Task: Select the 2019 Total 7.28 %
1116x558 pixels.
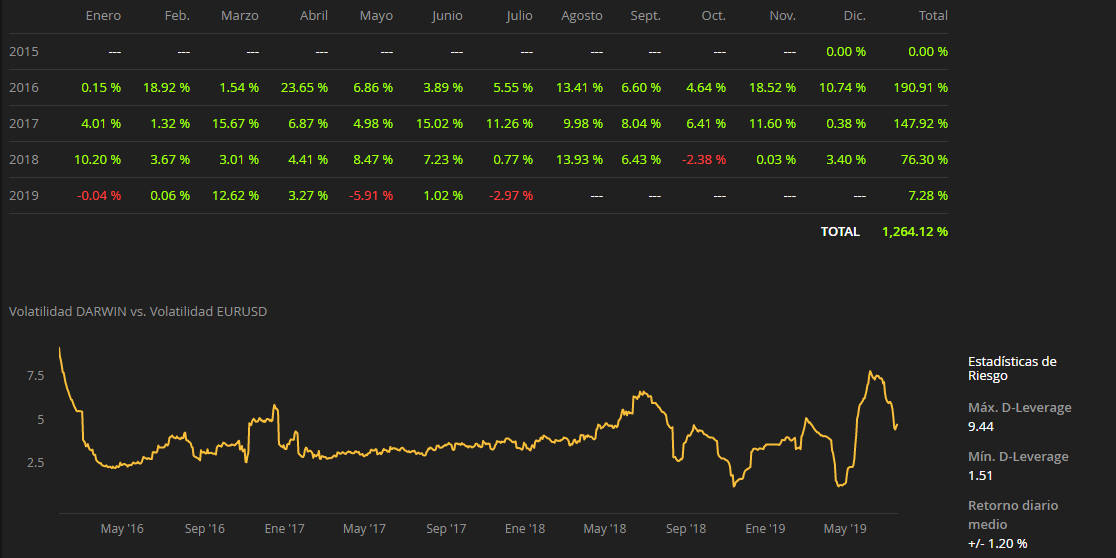Action: tap(927, 196)
